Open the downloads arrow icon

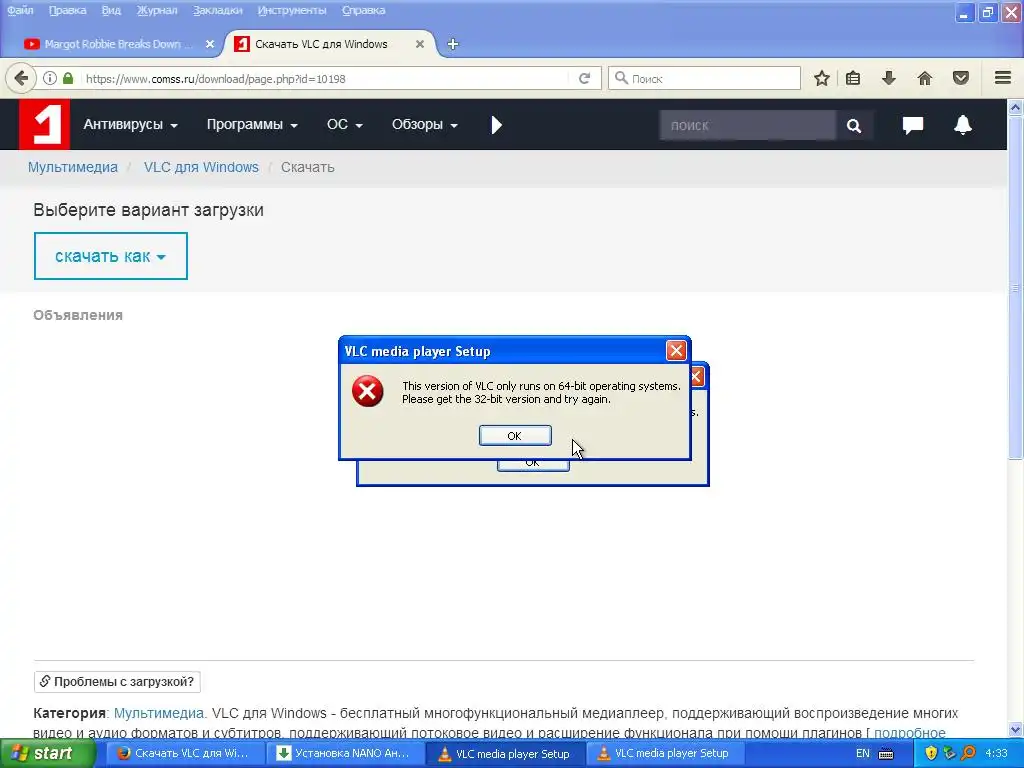[x=888, y=78]
